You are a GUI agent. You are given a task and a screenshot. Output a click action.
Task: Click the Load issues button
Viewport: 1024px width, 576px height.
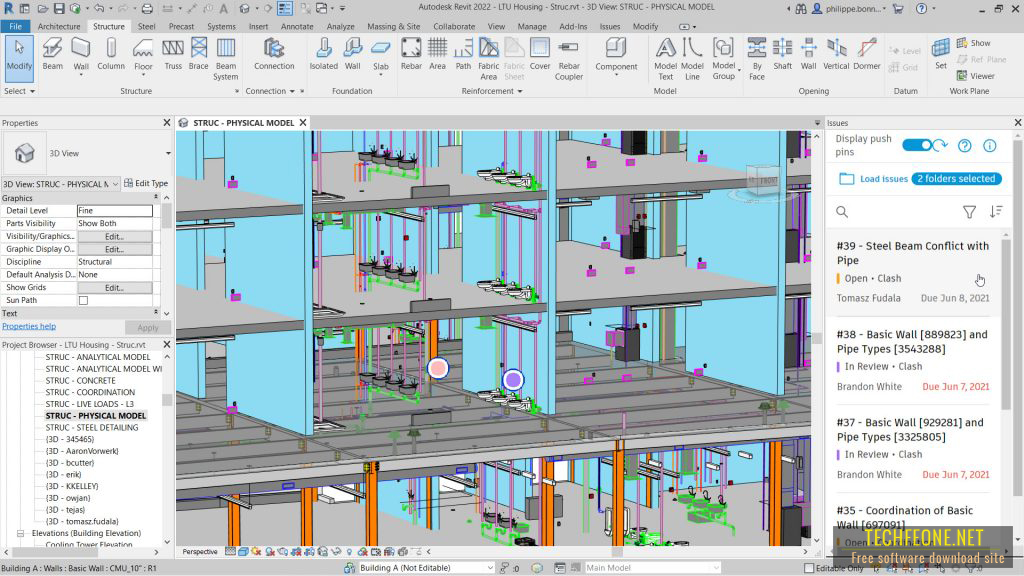pos(874,179)
